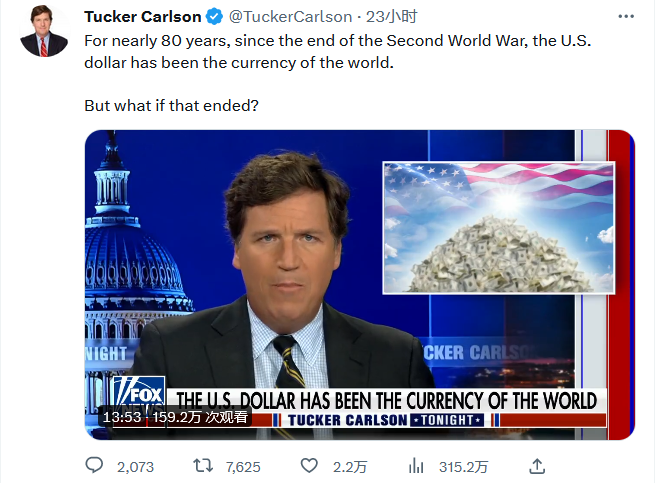The height and width of the screenshot is (483, 657).
Task: Click the share upload icon
Action: (x=537, y=466)
